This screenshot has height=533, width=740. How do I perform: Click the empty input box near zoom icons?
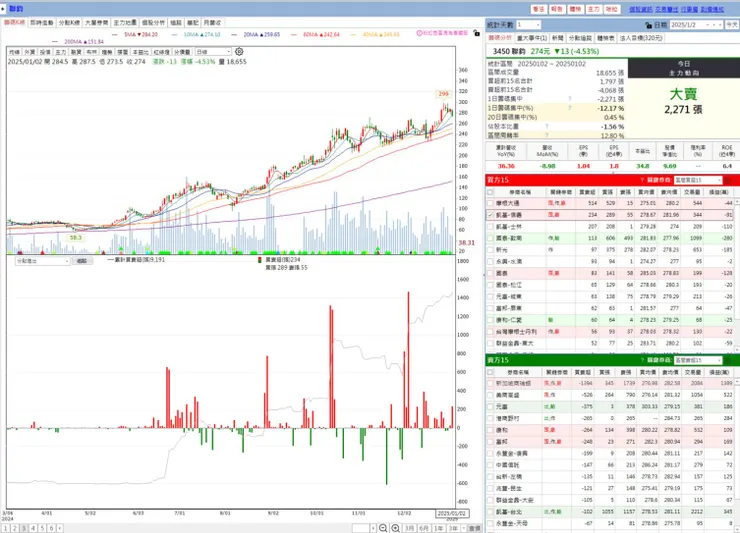click(361, 528)
